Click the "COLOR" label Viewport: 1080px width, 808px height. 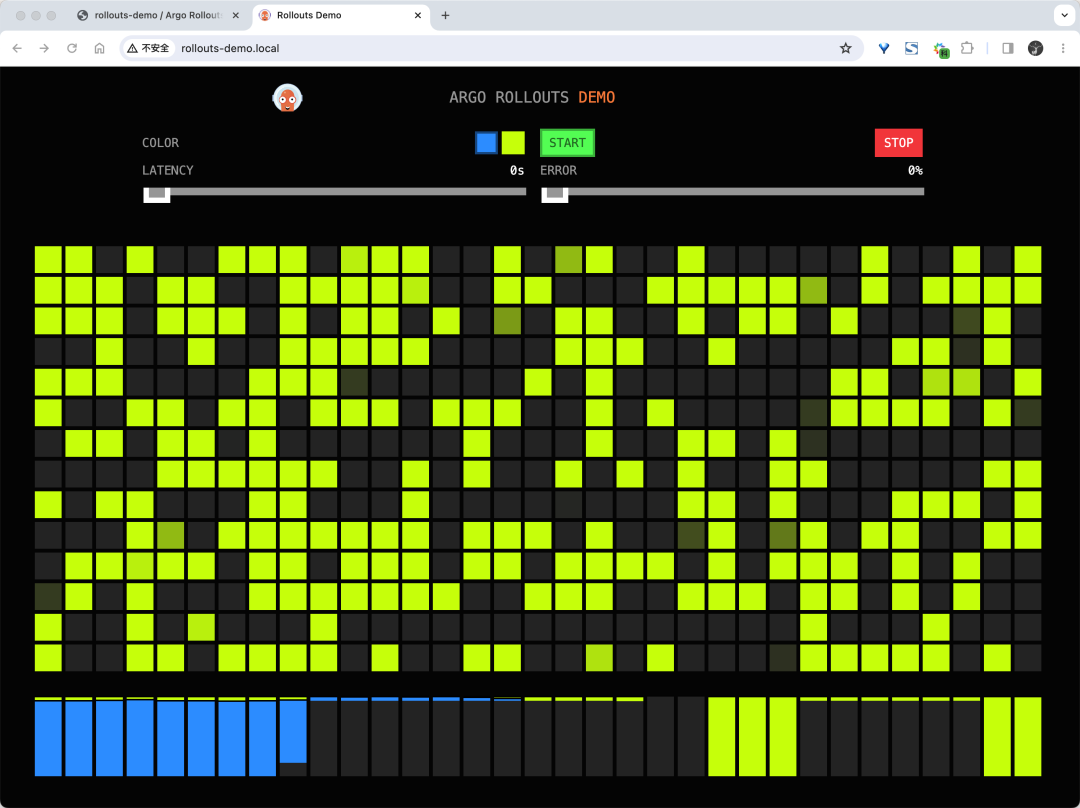tap(160, 143)
